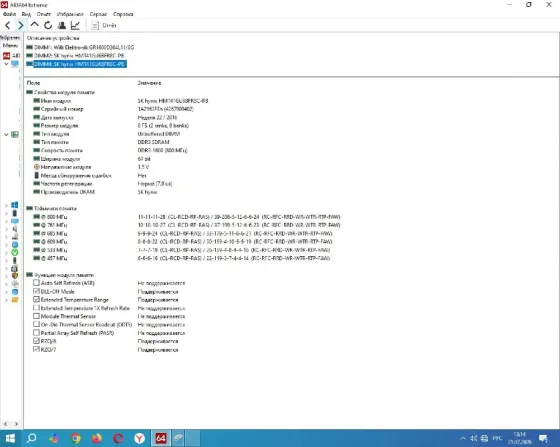Image resolution: width=560 pixels, height=447 pixels.
Task: Toggle the Extended Temperature Range checkbox
Action: (36, 299)
